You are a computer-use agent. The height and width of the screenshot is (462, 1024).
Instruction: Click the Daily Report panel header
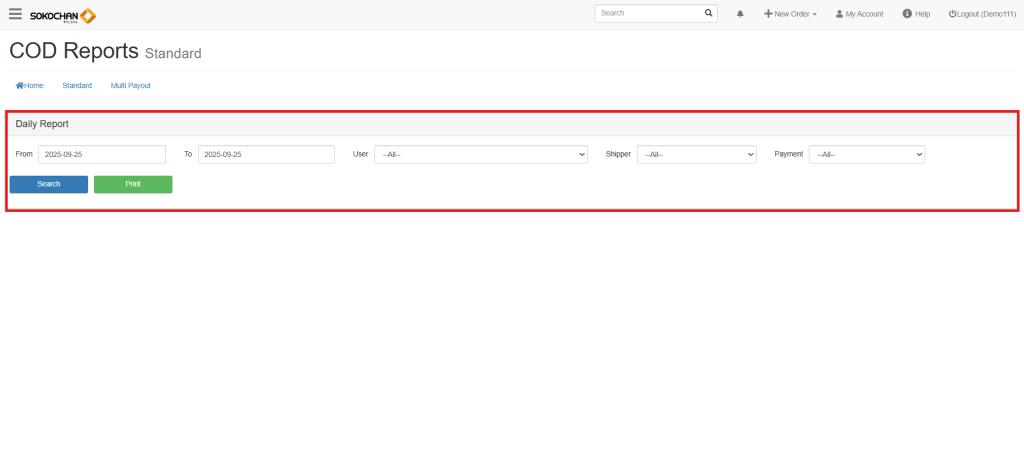click(x=511, y=123)
